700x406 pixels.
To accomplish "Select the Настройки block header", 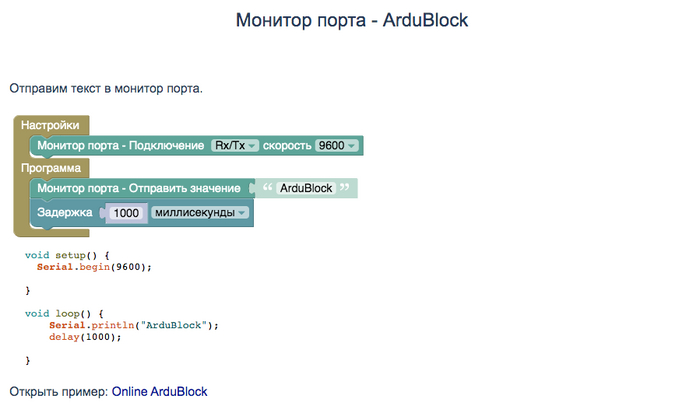I will pos(50,125).
